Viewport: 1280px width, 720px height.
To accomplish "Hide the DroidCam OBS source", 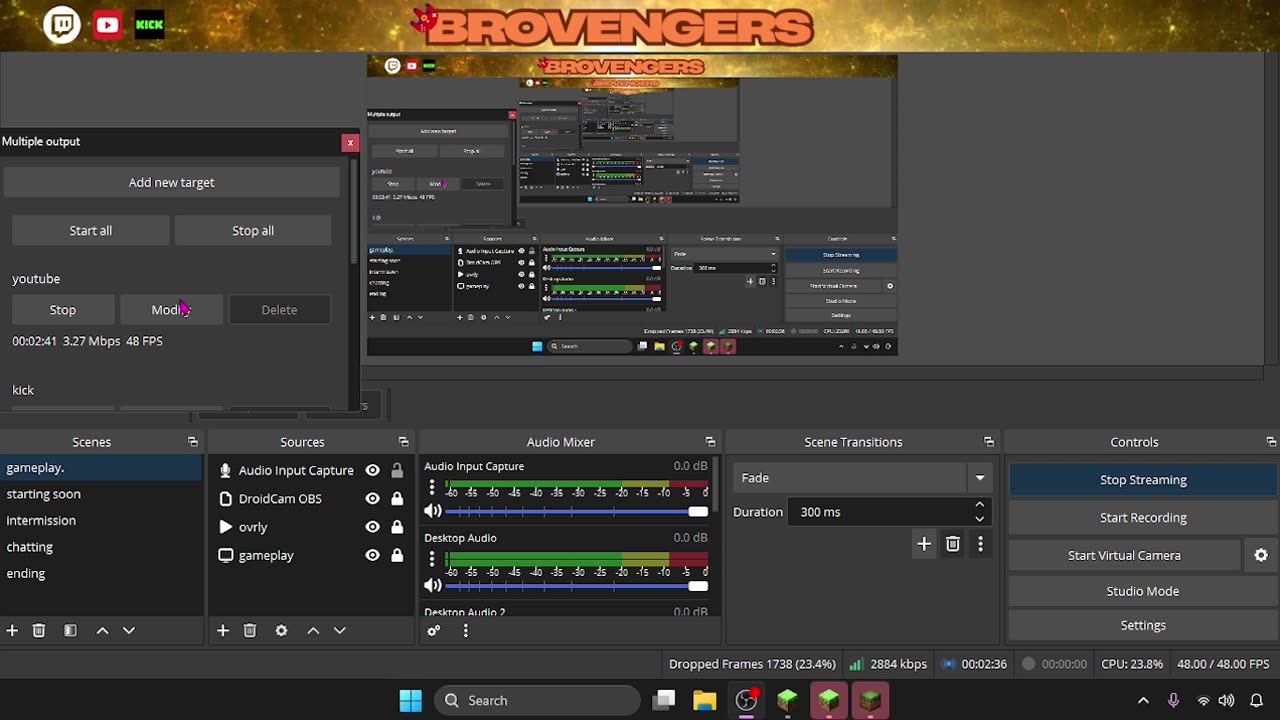I will point(372,499).
